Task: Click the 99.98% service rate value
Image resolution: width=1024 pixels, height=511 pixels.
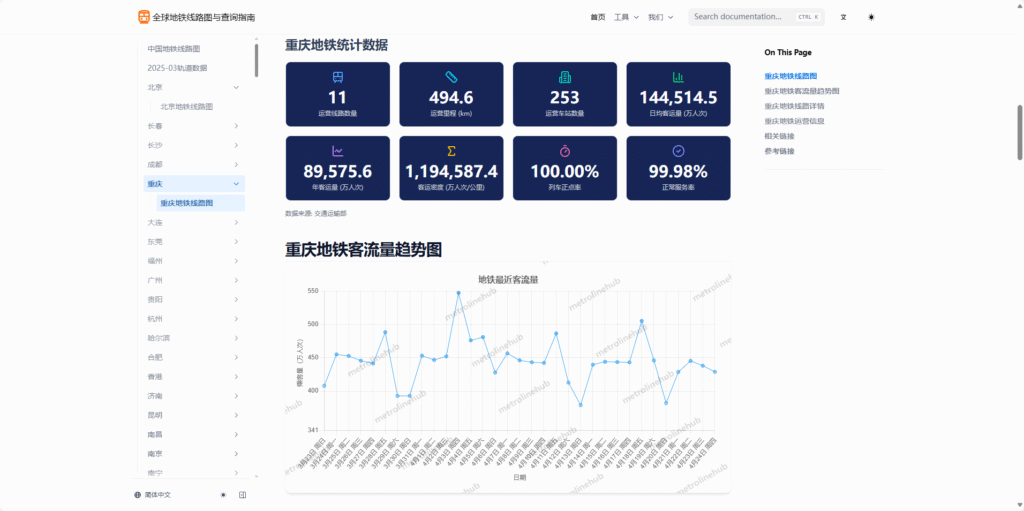Action: (679, 172)
